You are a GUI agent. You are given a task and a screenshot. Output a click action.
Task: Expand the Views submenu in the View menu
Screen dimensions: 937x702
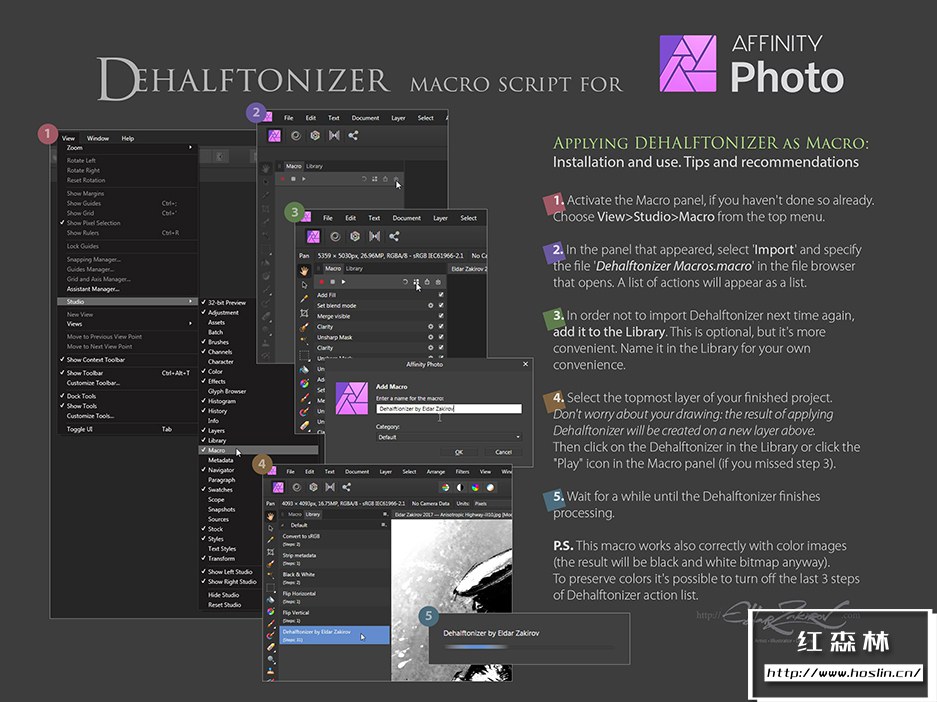[x=127, y=324]
